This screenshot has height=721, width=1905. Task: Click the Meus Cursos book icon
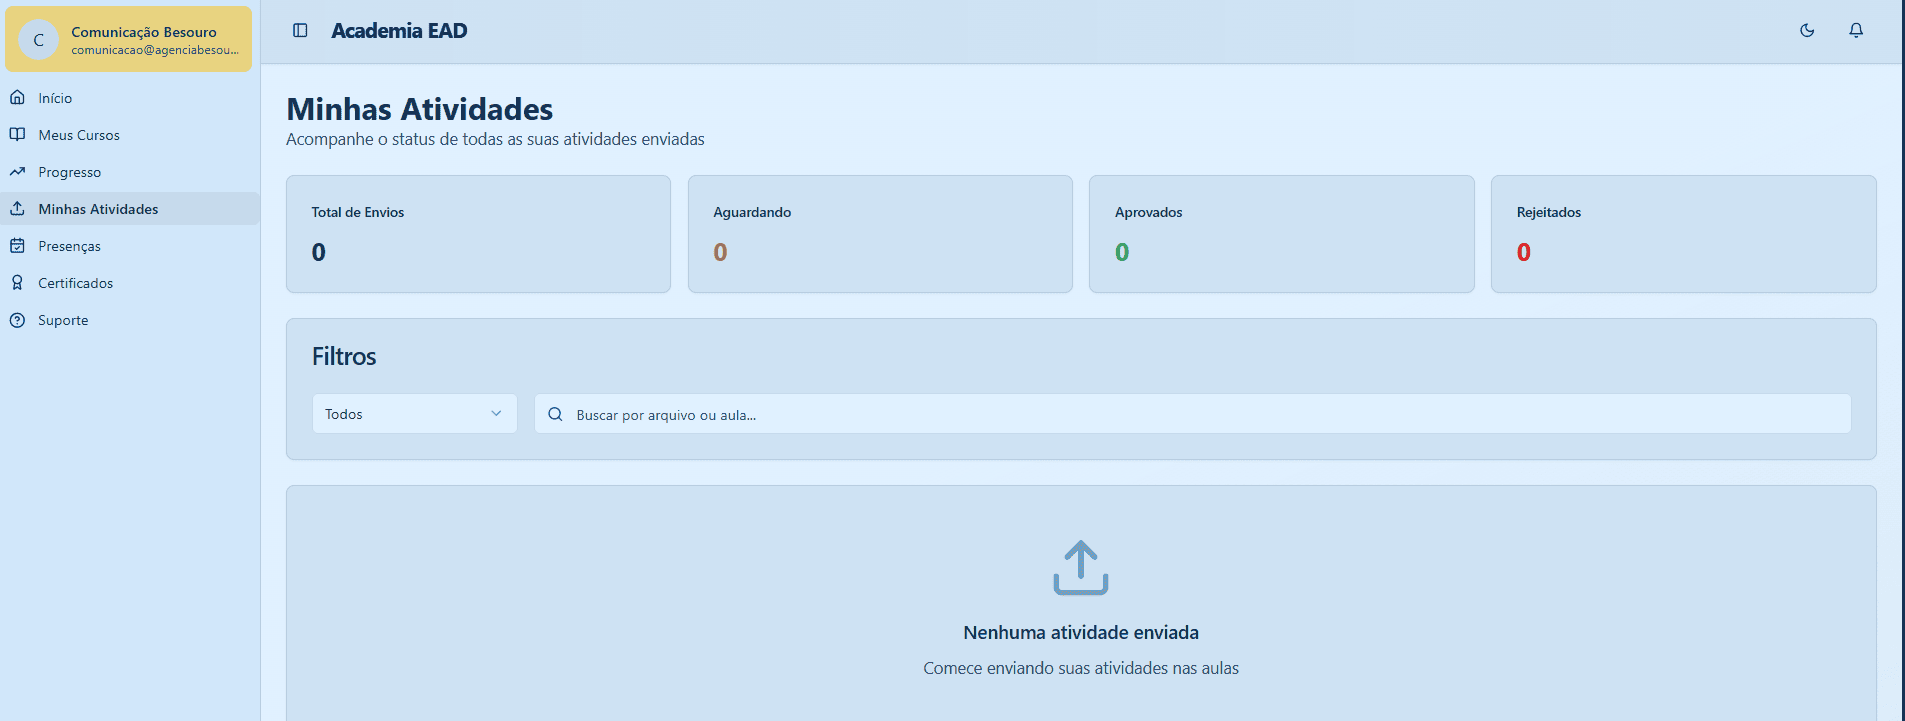17,135
